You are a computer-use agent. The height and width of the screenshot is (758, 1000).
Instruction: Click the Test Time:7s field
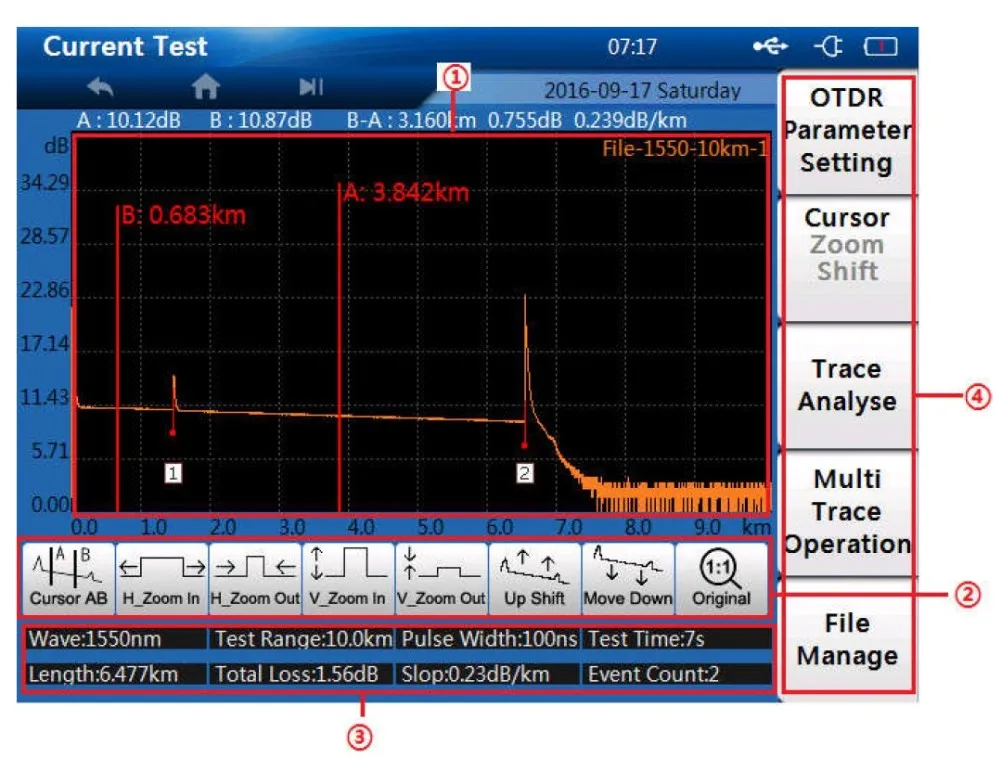[x=676, y=639]
